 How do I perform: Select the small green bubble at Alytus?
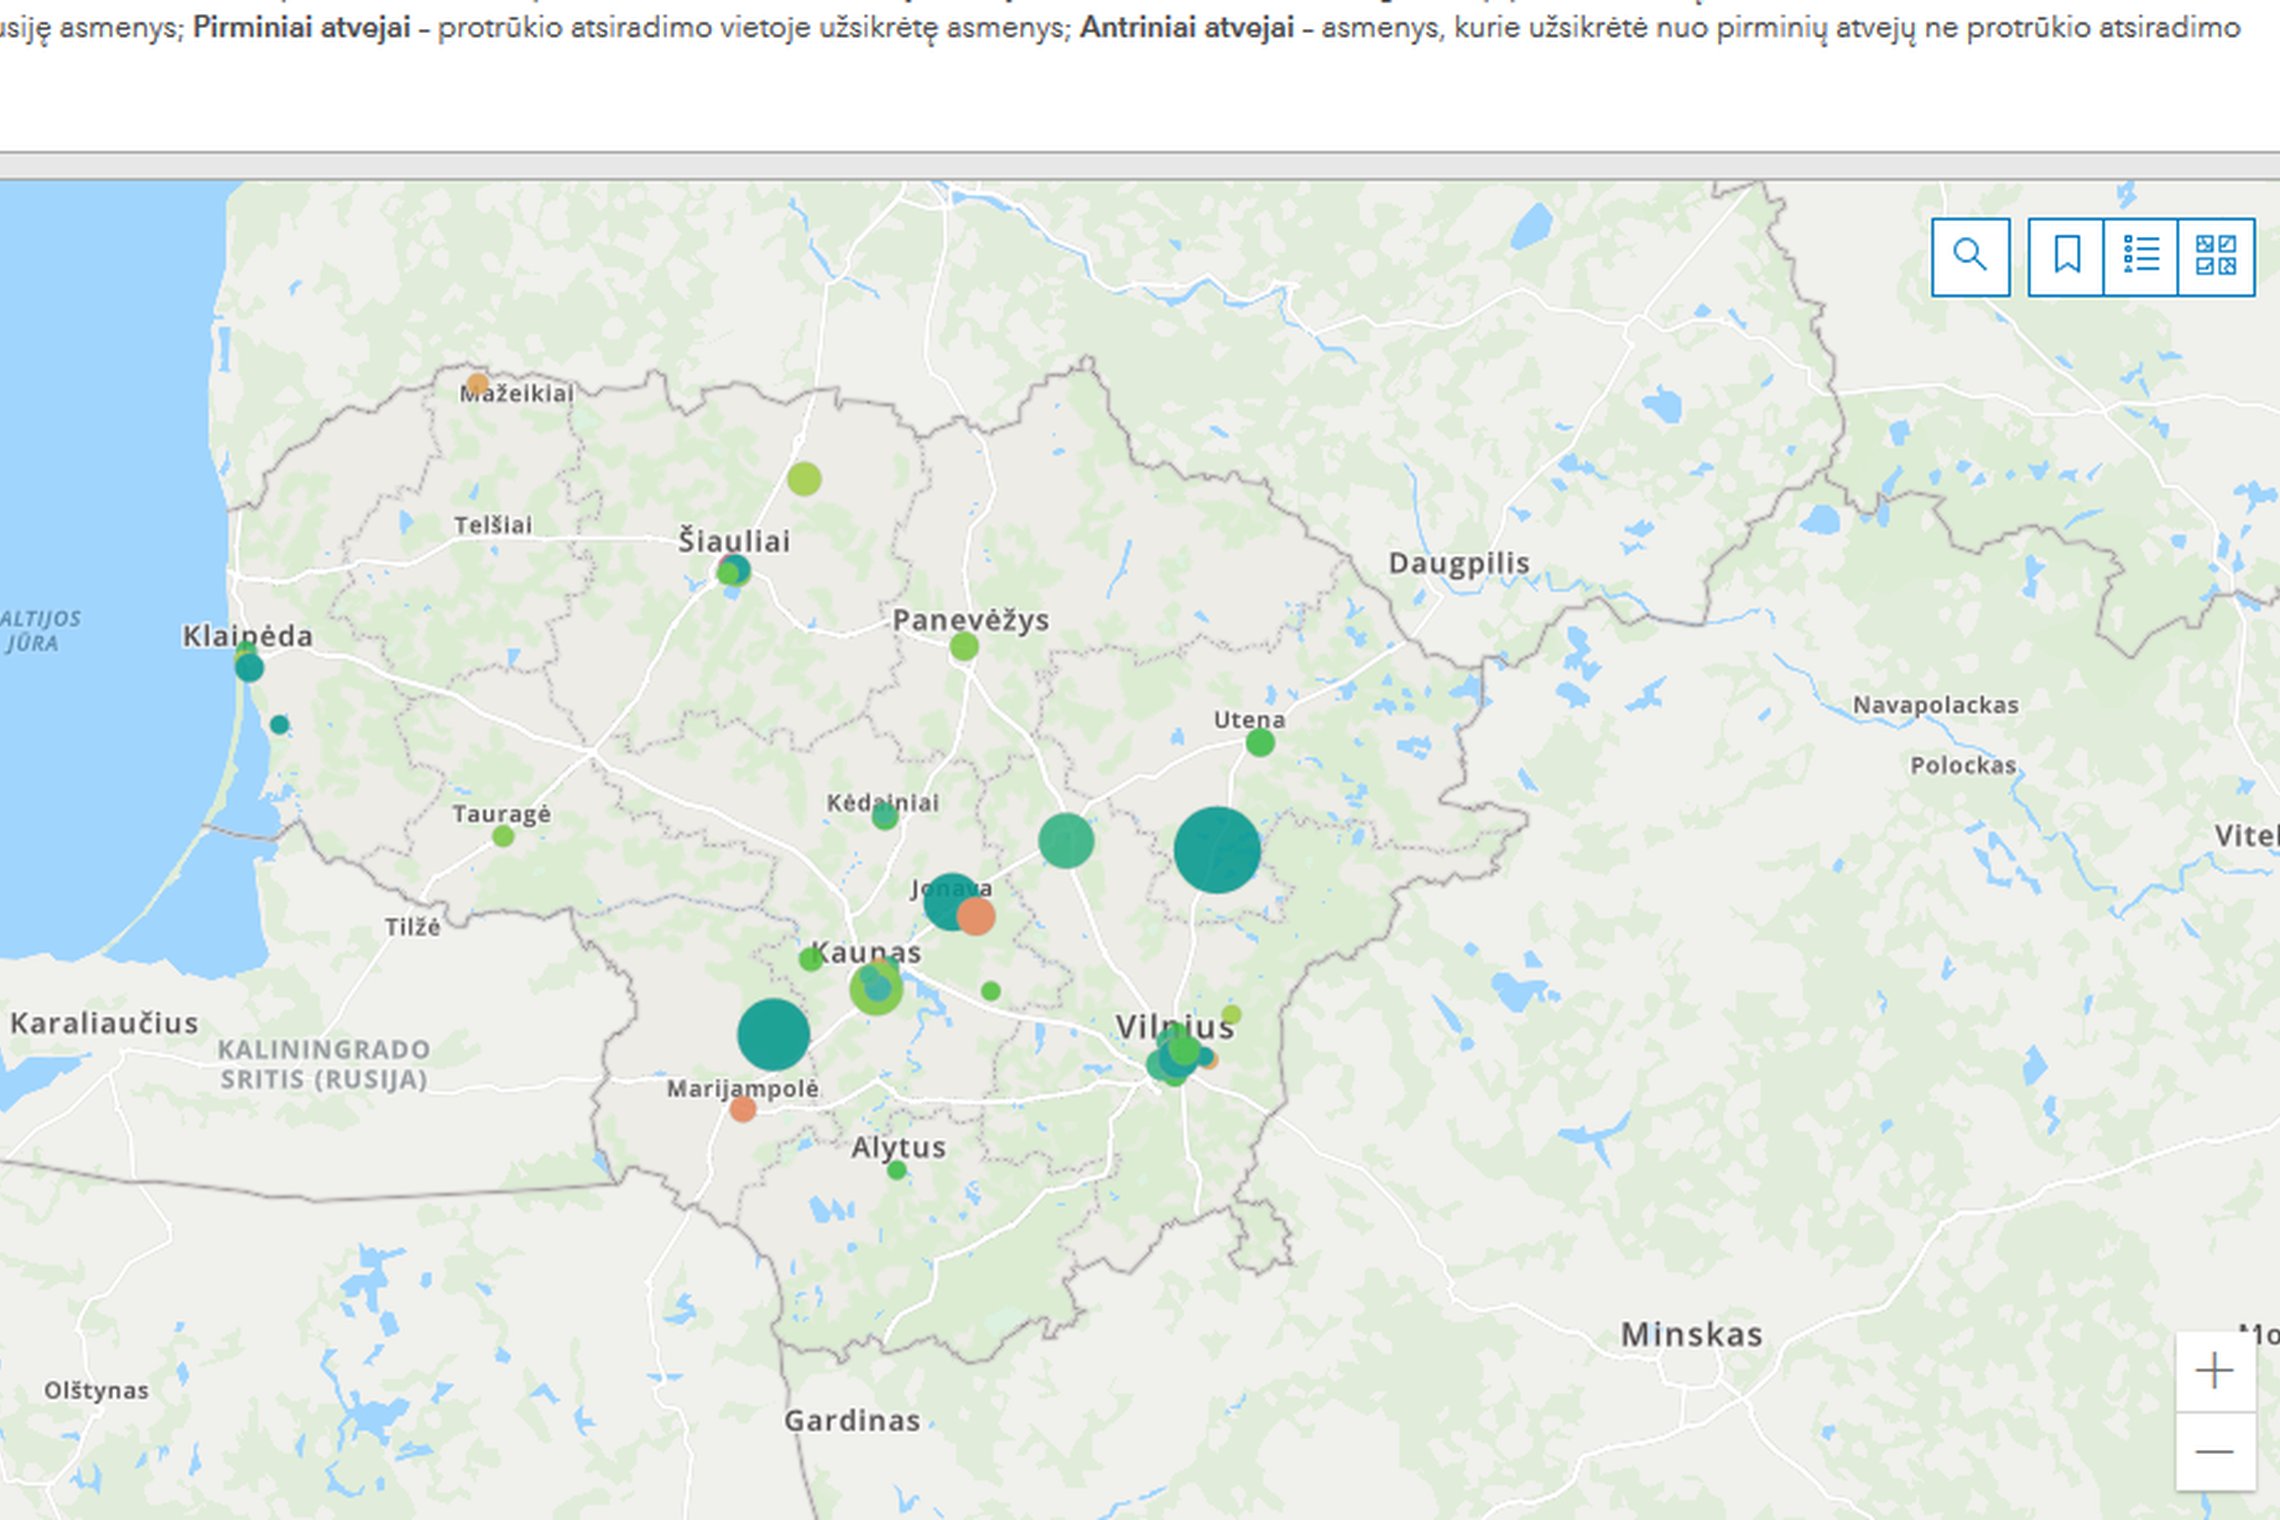tap(897, 1170)
